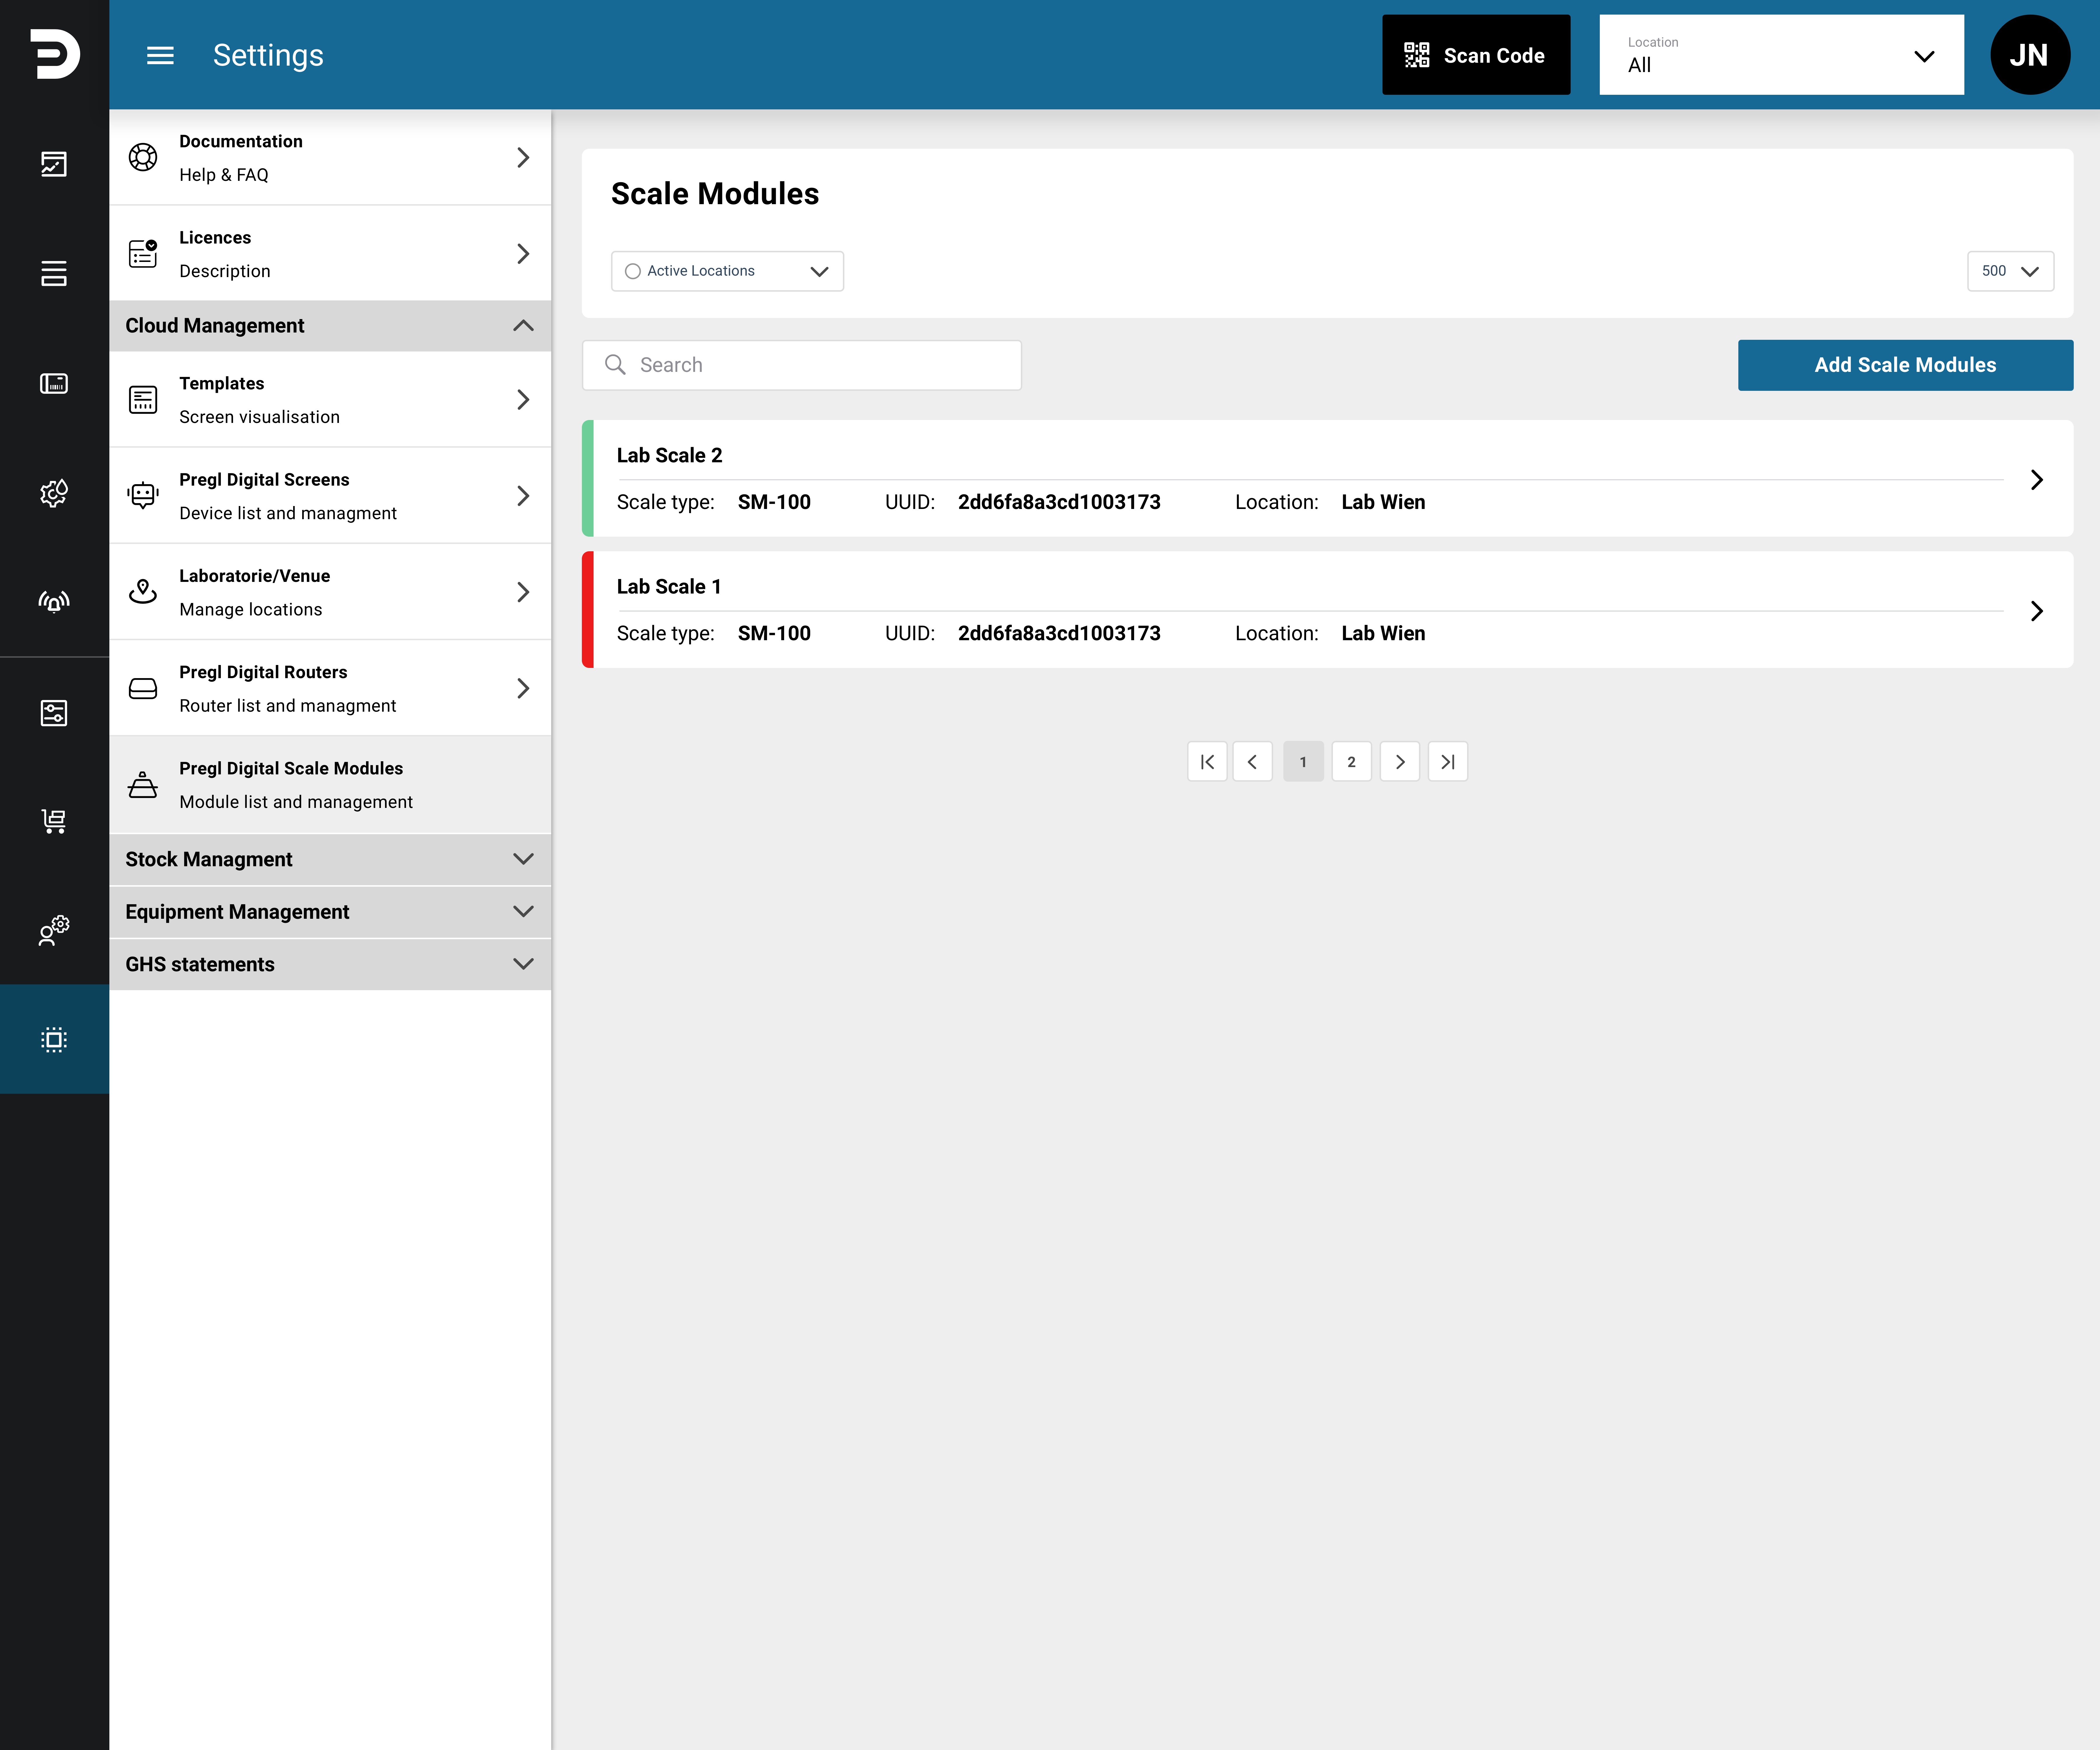Go to next page in pagination
The image size is (2100, 1750).
[1400, 761]
